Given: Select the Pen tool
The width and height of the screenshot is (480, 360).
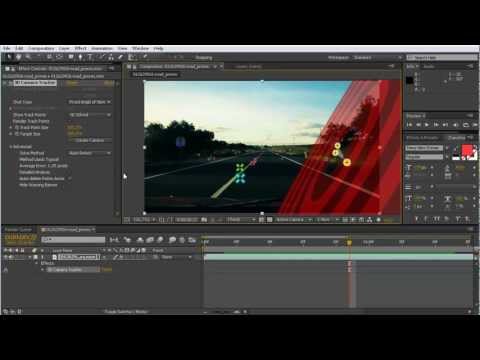Looking at the screenshot, I should pyautogui.click(x=80, y=57).
